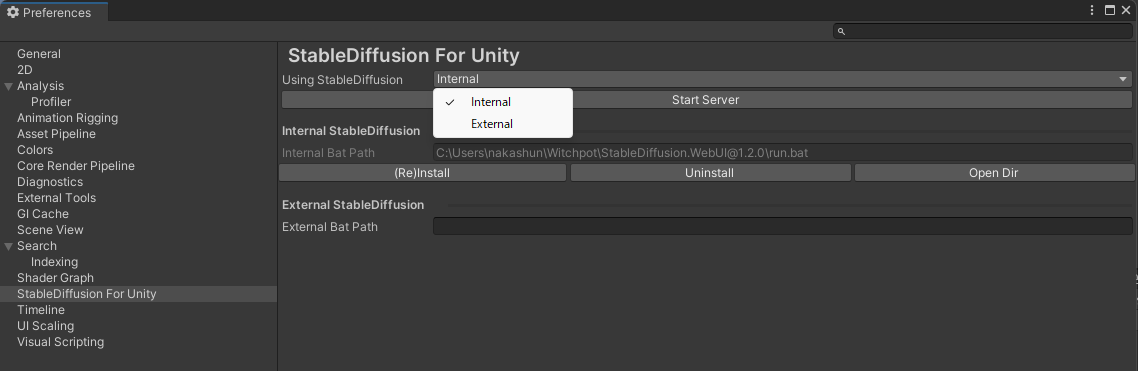Open the Preferences window kebab menu
Viewport: 1138px width, 371px height.
coord(1092,10)
